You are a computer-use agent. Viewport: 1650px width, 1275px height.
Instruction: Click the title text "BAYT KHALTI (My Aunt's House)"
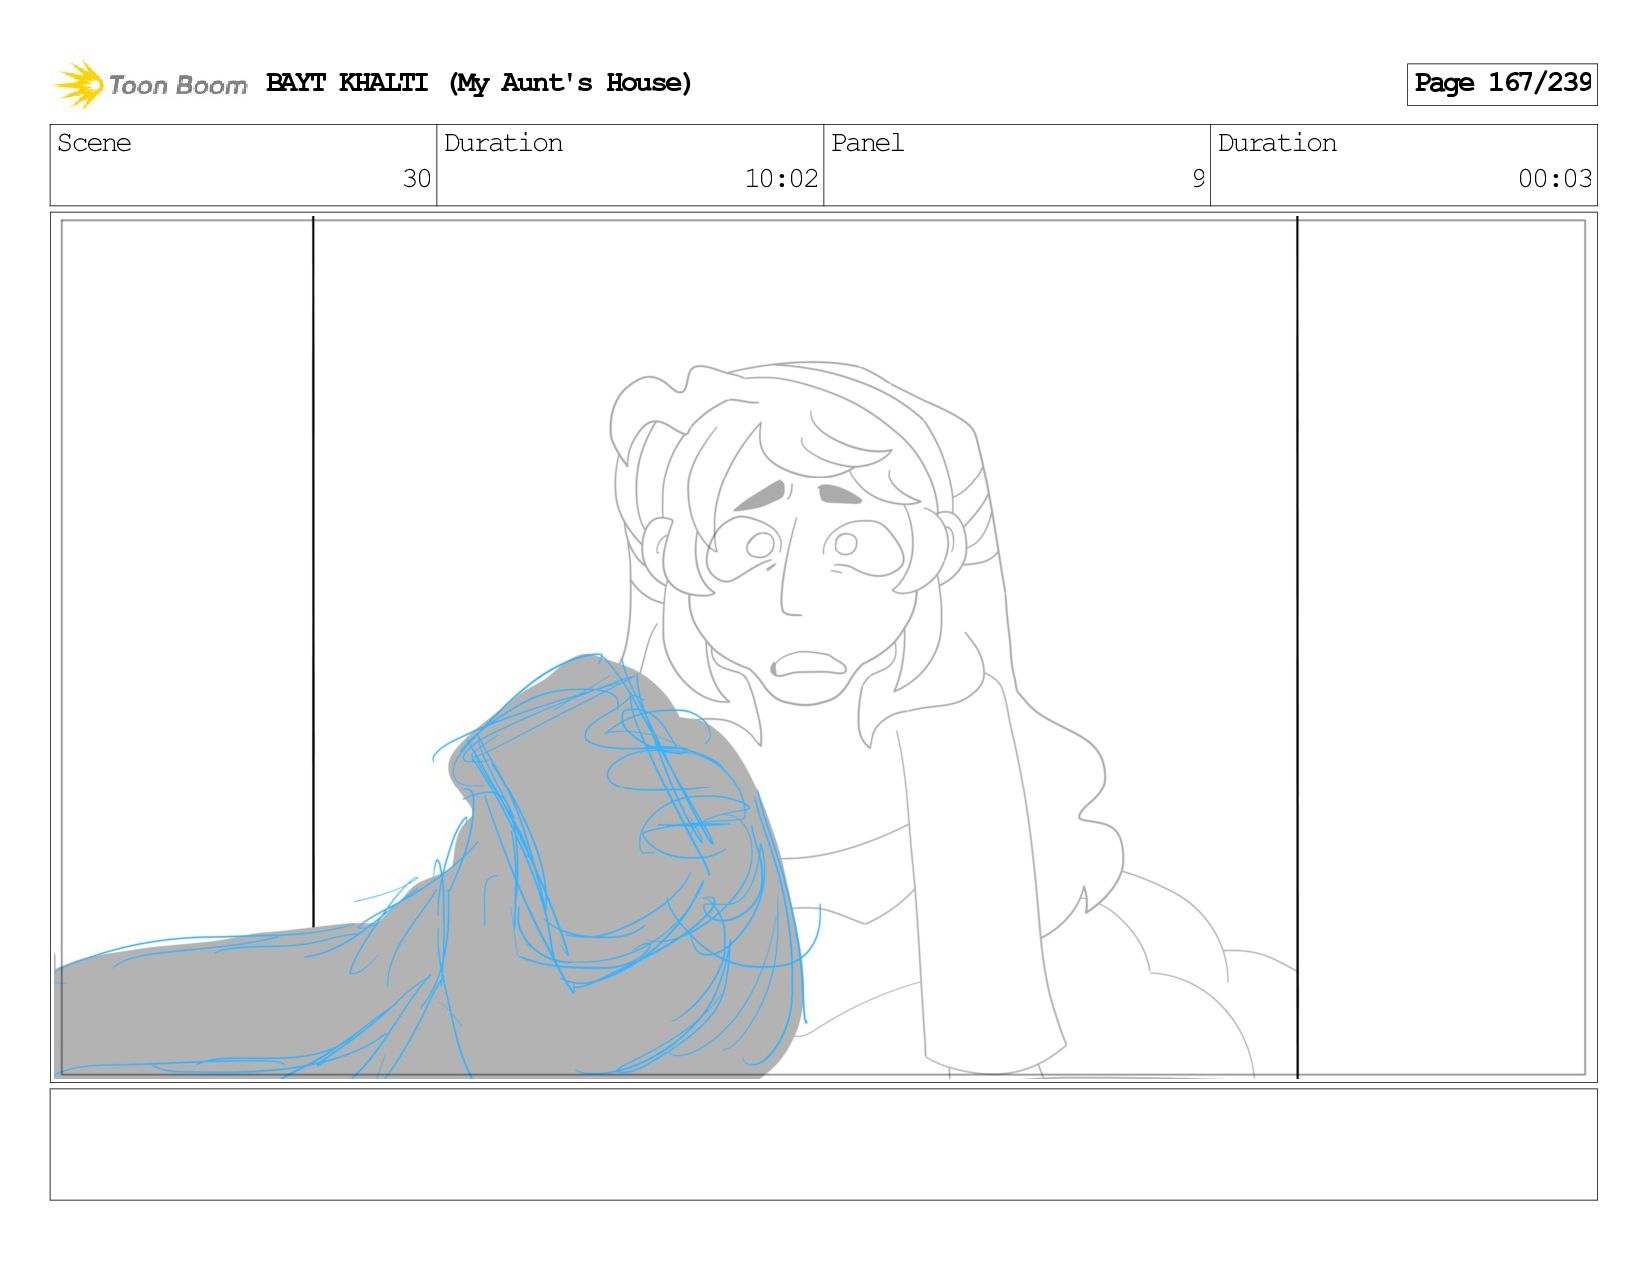coord(479,83)
